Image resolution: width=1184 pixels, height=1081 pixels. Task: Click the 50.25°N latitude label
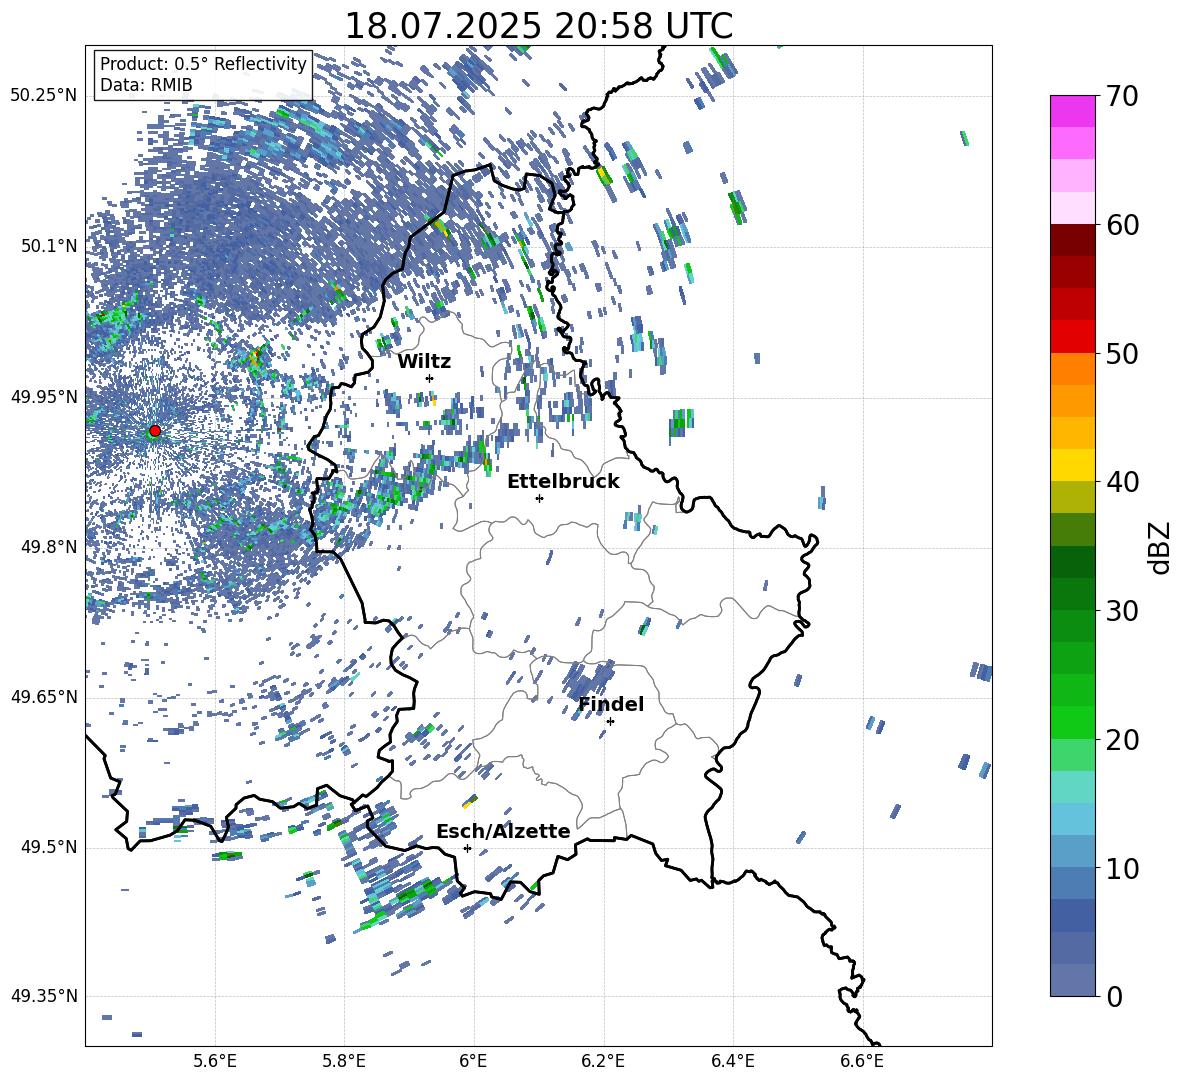point(44,96)
